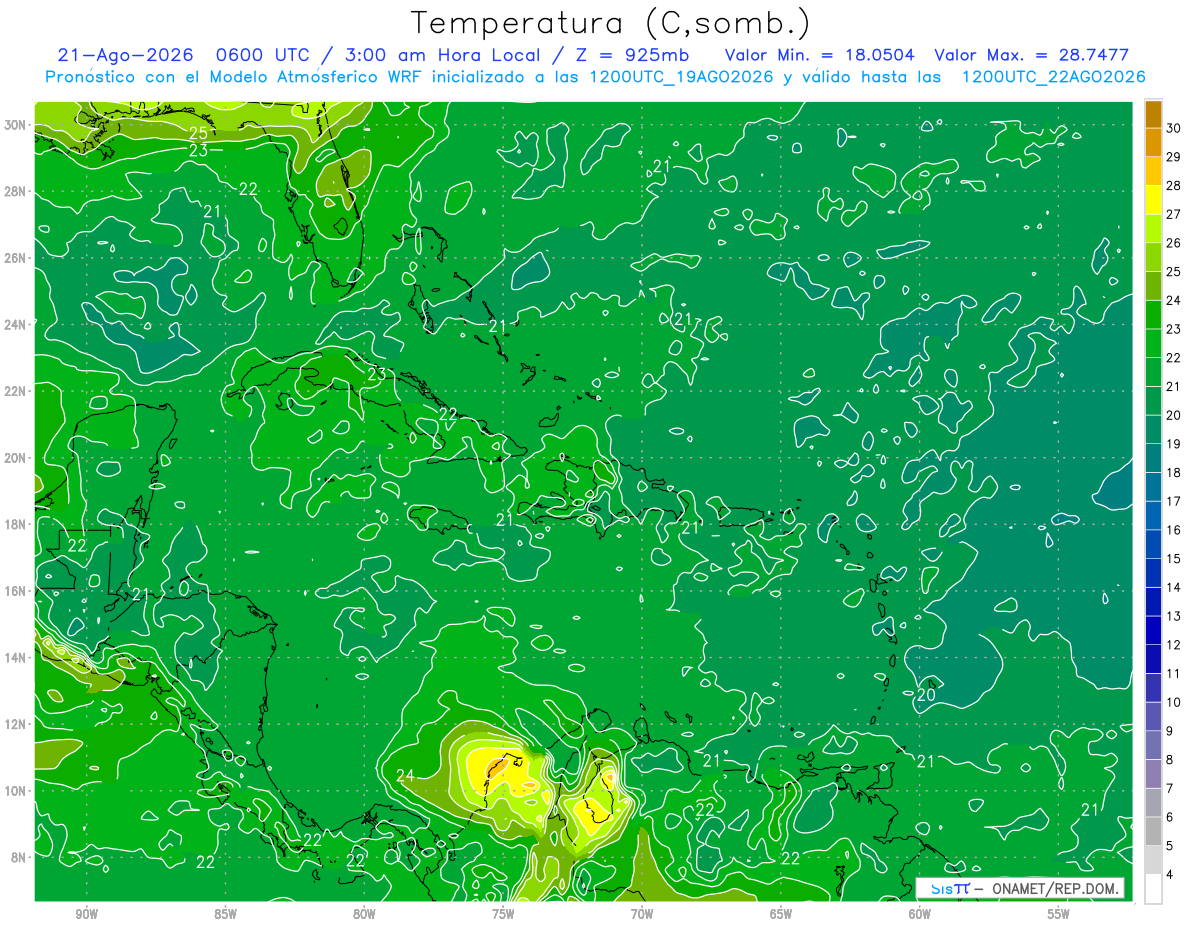Click the color scale label 29
1200x927 pixels.
click(1174, 157)
